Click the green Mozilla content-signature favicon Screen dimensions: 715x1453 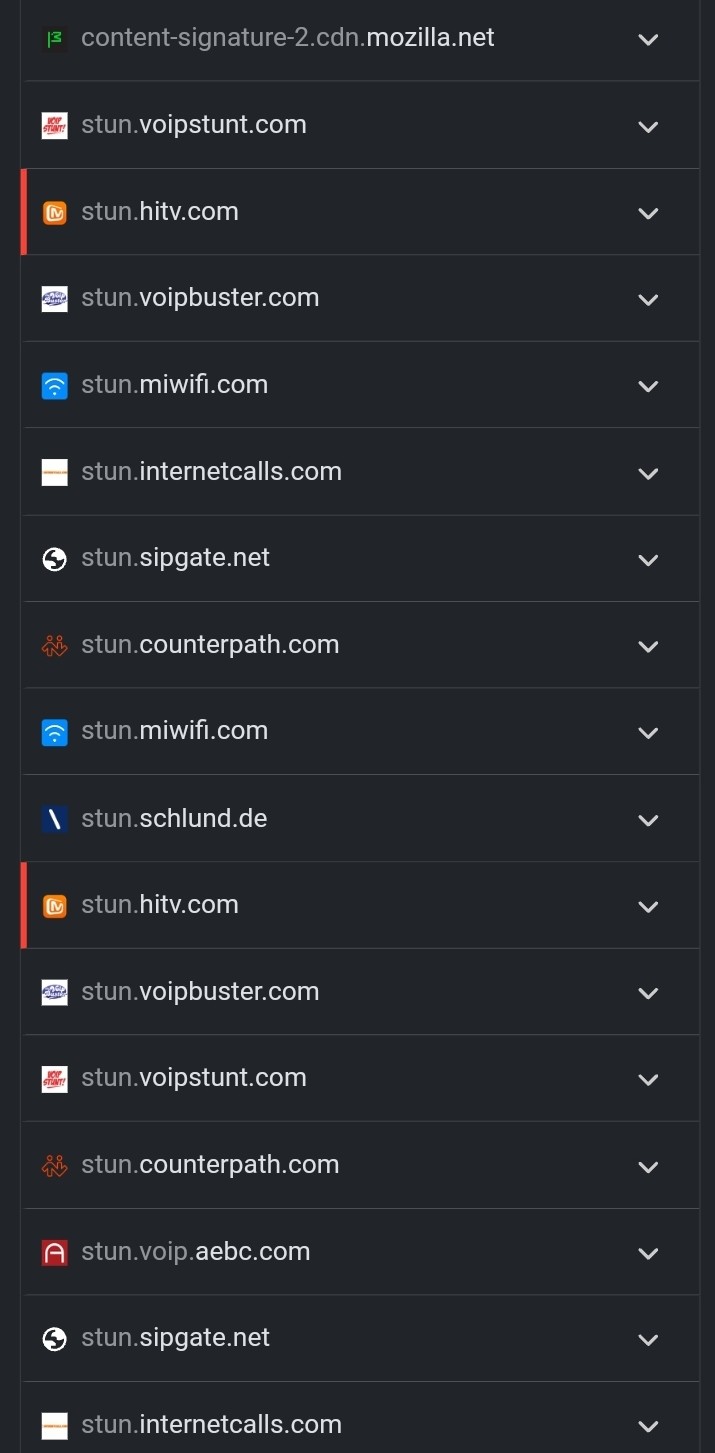click(54, 39)
